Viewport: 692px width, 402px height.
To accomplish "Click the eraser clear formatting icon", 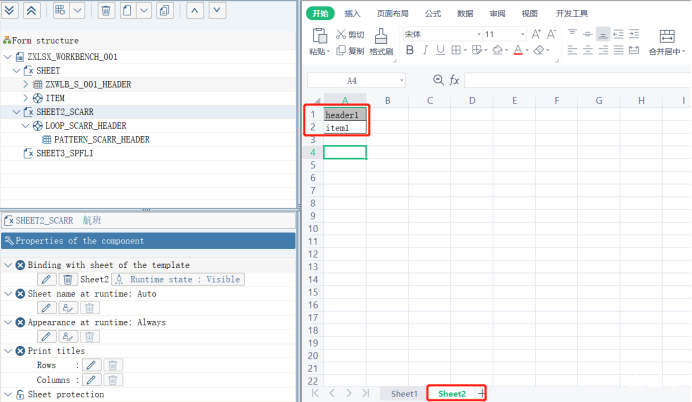I will (x=539, y=50).
